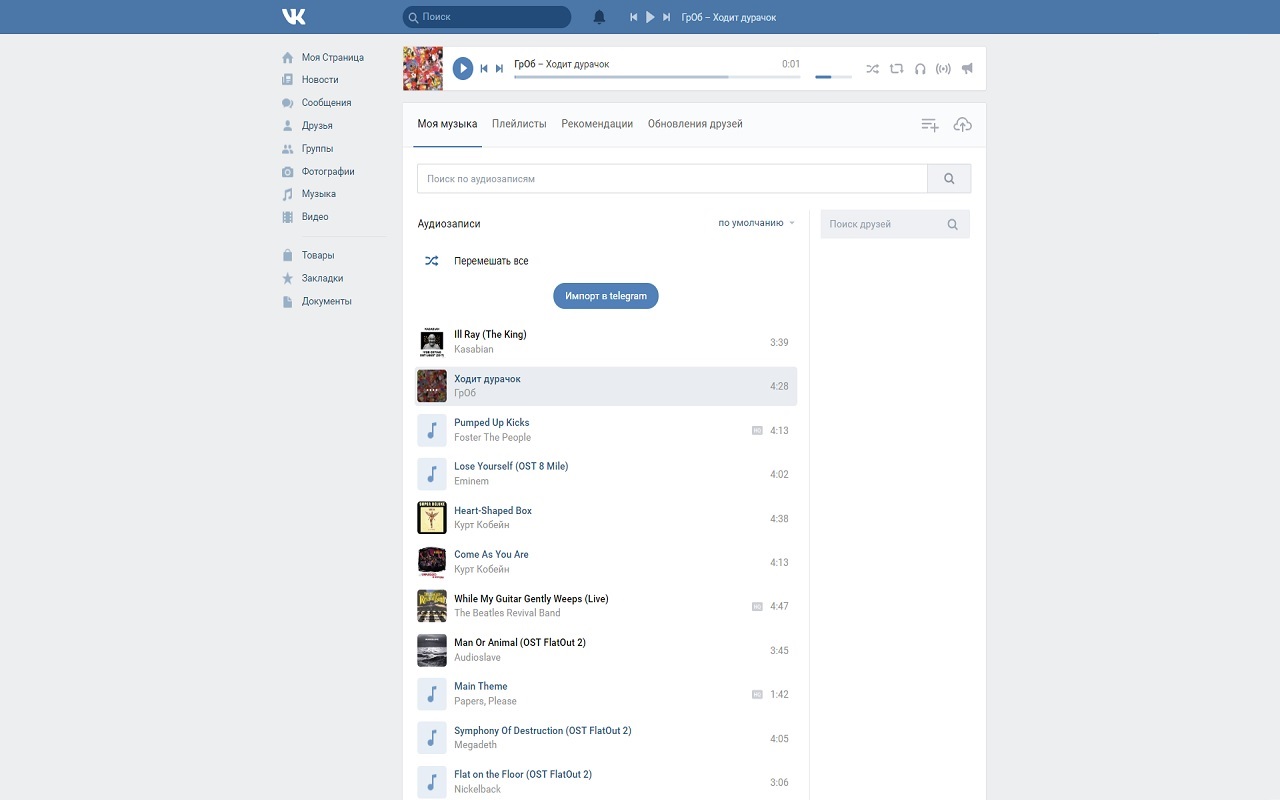The width and height of the screenshot is (1280, 800).
Task: Click the Ходит дурачок album cover
Action: click(432, 386)
